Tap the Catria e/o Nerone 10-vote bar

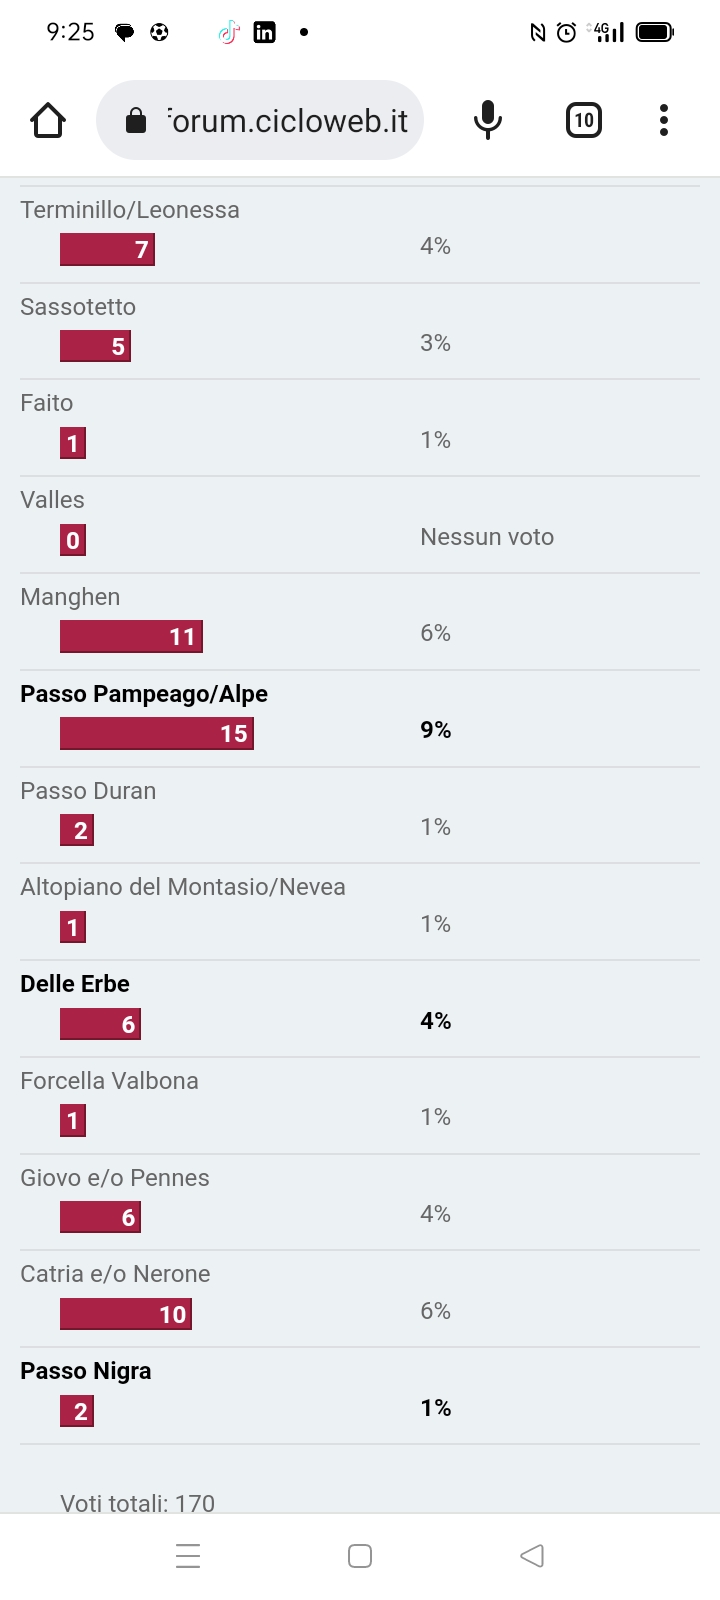(126, 1314)
